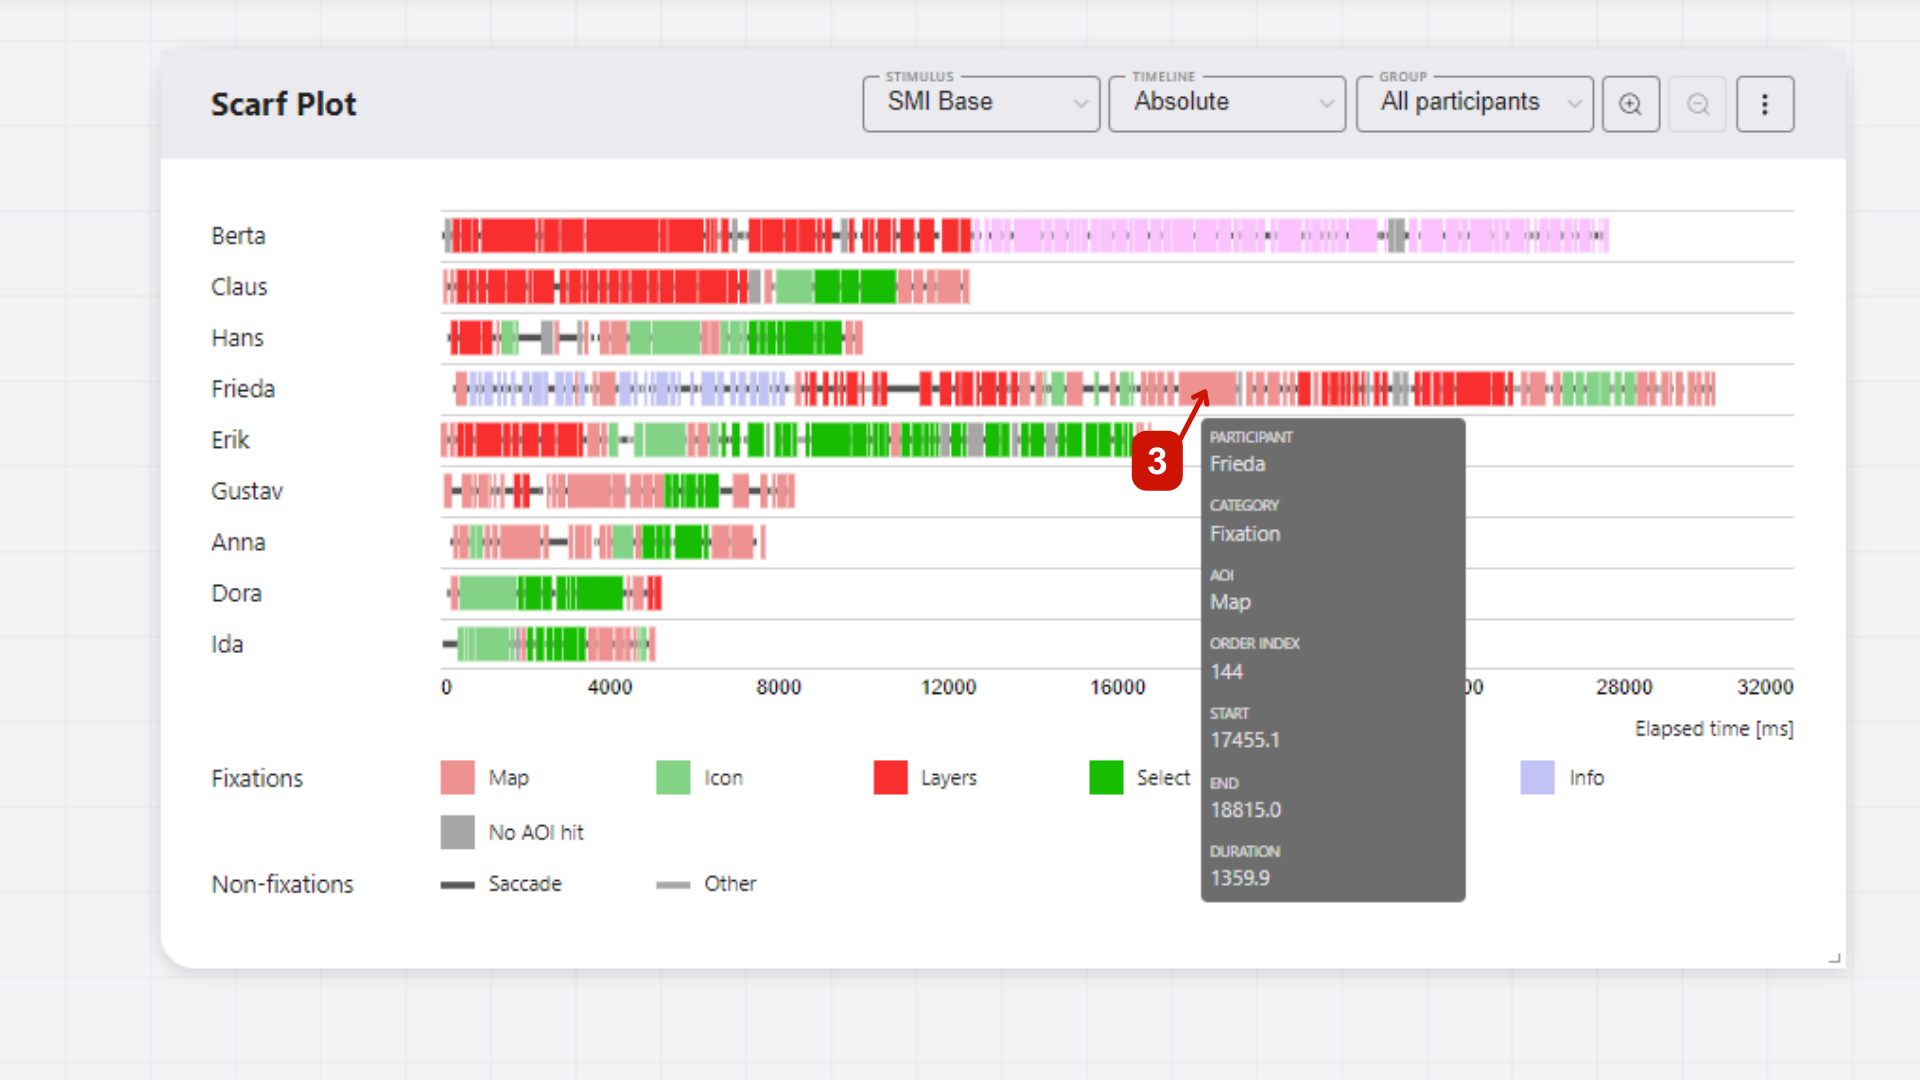Click the tooltip showing Frieda's fixation details

[x=1332, y=660]
